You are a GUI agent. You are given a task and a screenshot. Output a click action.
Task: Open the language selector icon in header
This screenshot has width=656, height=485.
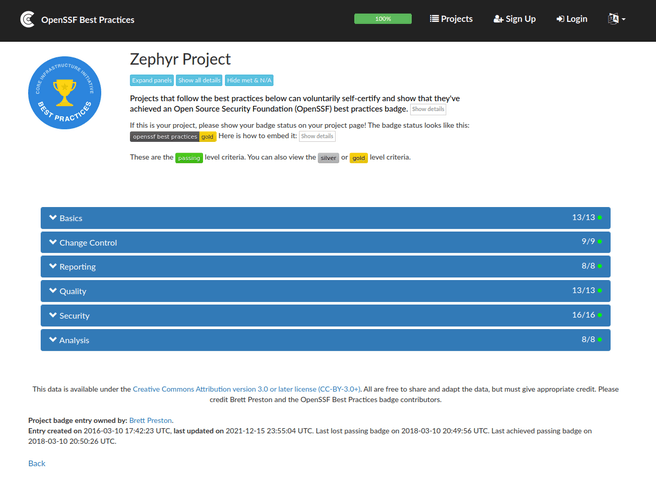point(616,19)
